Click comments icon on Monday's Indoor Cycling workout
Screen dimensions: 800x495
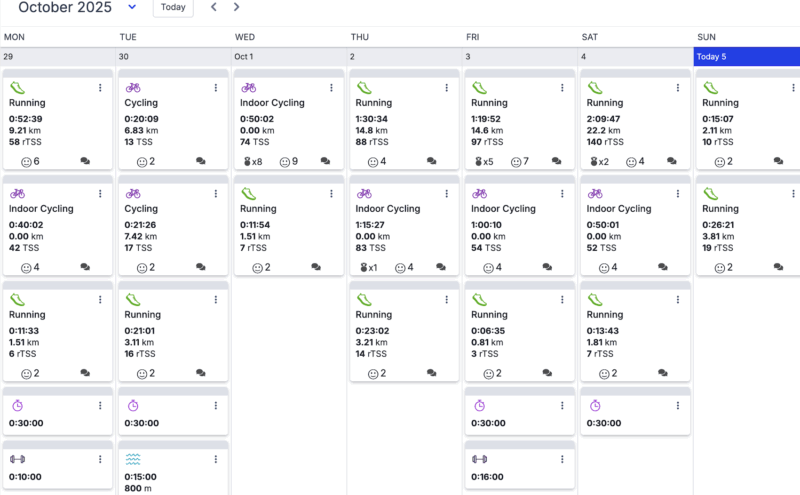click(x=85, y=267)
